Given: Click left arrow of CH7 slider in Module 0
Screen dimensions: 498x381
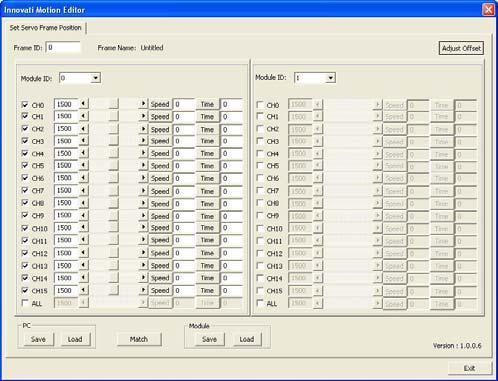Looking at the screenshot, I should coord(83,191).
